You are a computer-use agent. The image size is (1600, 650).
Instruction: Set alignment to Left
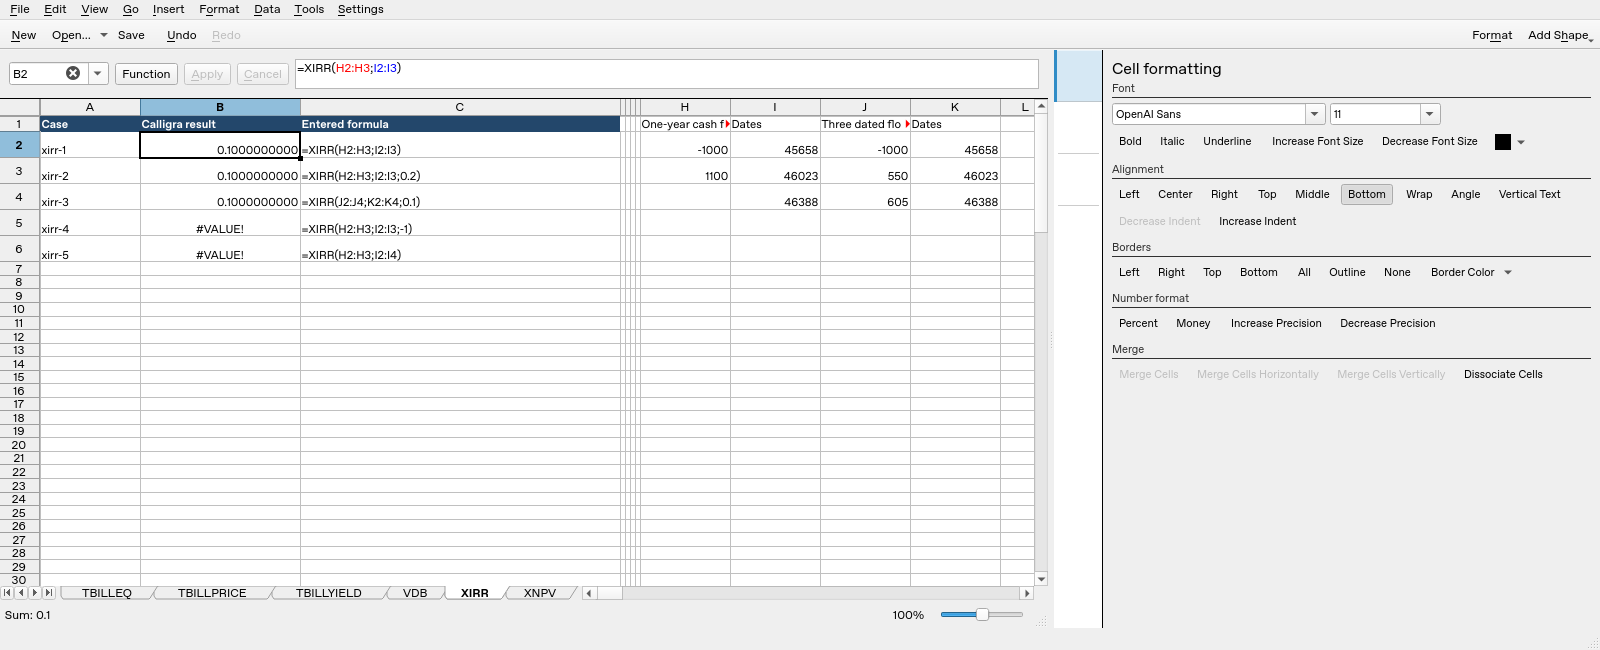tap(1129, 194)
